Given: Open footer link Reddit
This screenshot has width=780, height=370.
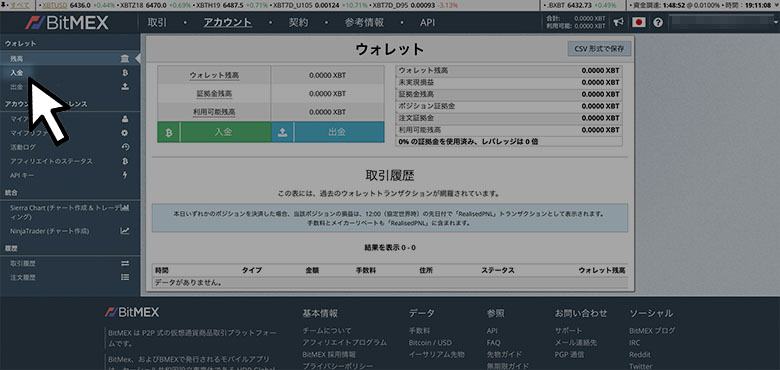Looking at the screenshot, I should click(640, 355).
